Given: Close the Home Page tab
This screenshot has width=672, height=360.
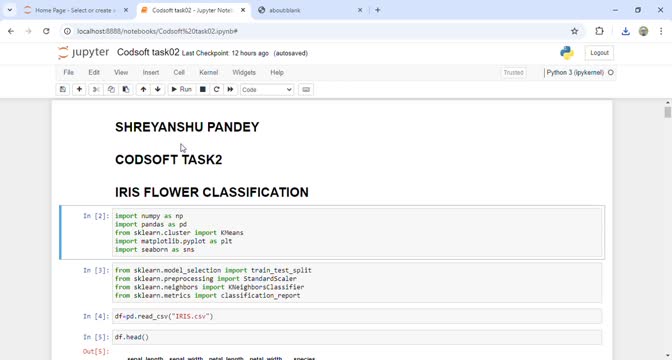Looking at the screenshot, I should (126, 10).
